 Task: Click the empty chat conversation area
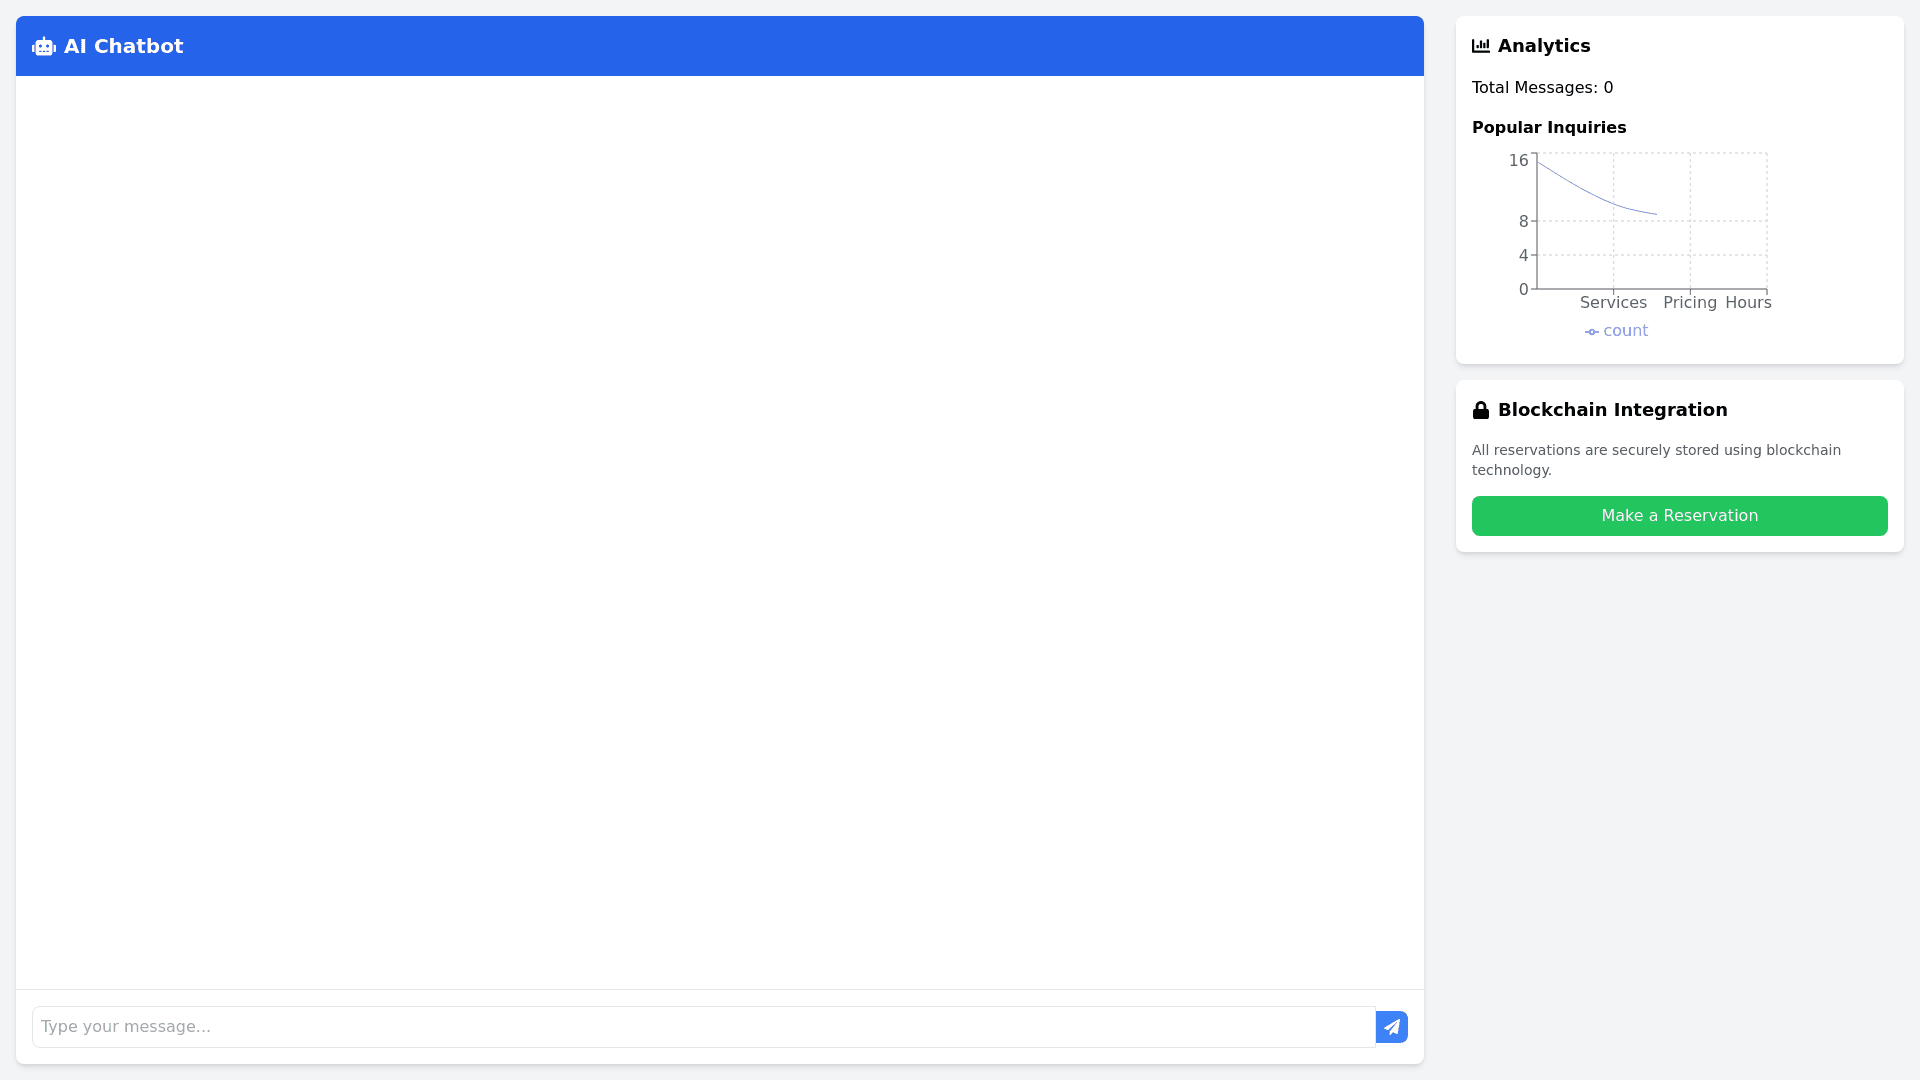(720, 532)
